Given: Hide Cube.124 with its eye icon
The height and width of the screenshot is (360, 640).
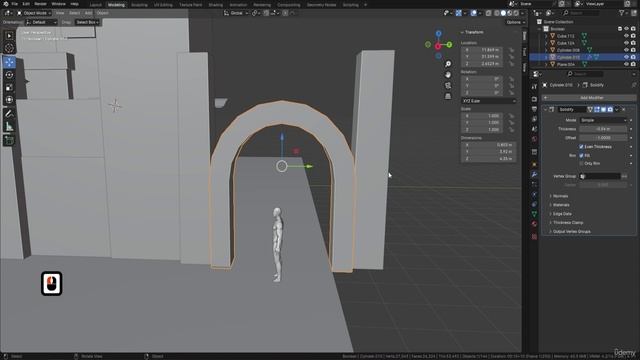Looking at the screenshot, I should [626, 43].
